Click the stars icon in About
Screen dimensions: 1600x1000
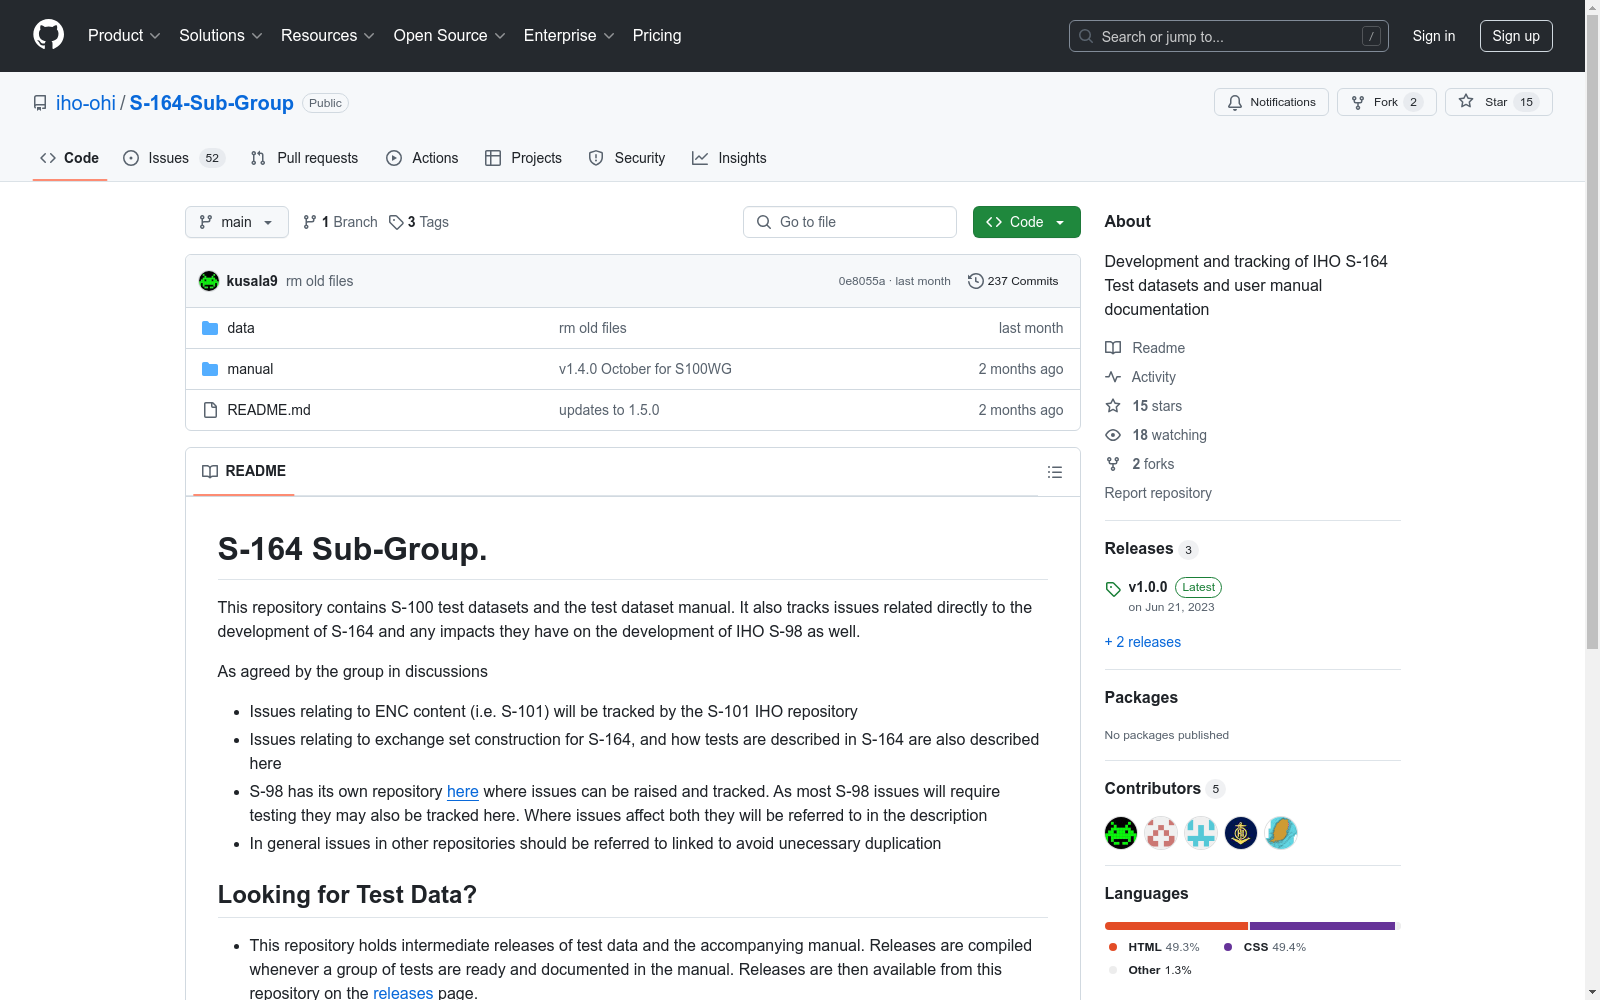pos(1113,406)
